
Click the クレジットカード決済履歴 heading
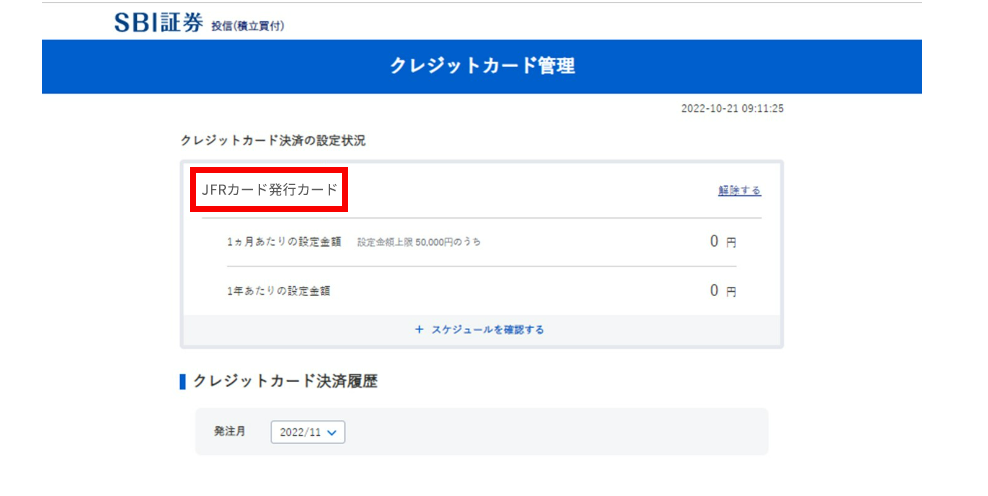[x=285, y=381]
